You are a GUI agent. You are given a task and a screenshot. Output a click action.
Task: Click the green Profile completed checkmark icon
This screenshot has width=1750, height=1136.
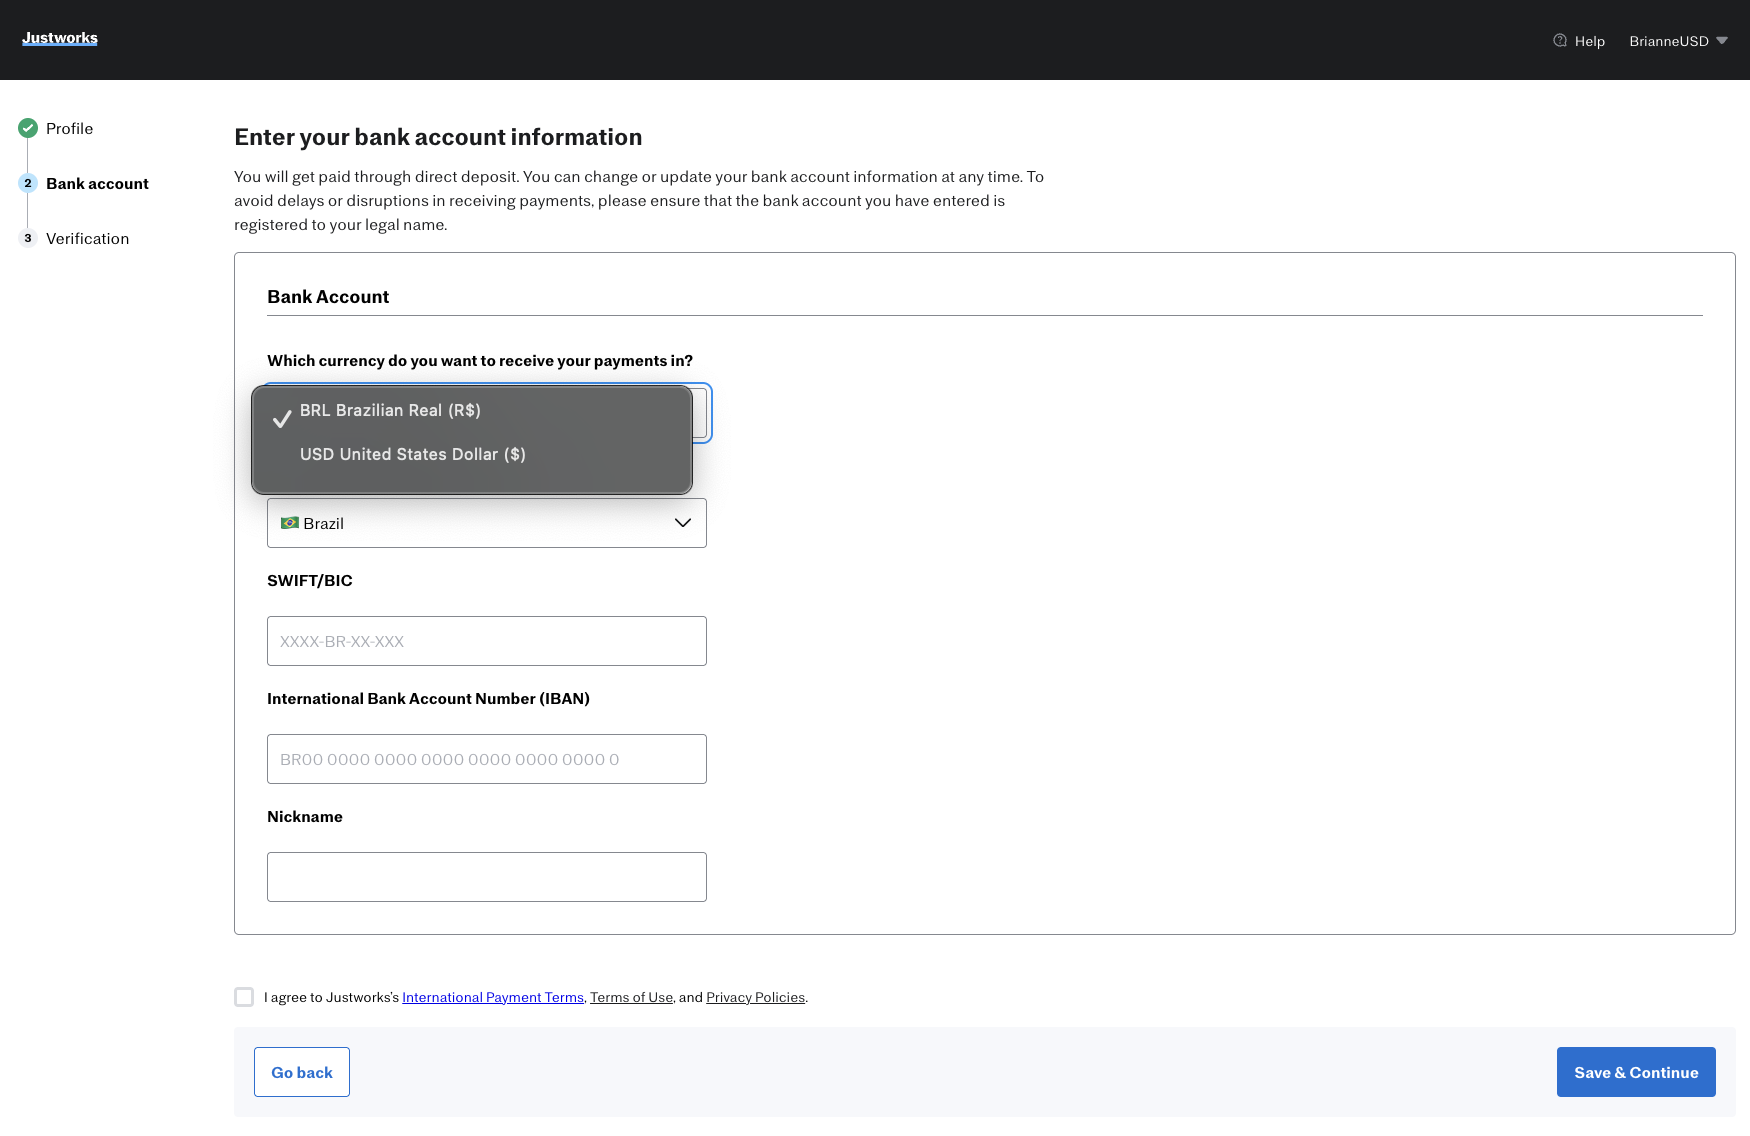pos(28,128)
